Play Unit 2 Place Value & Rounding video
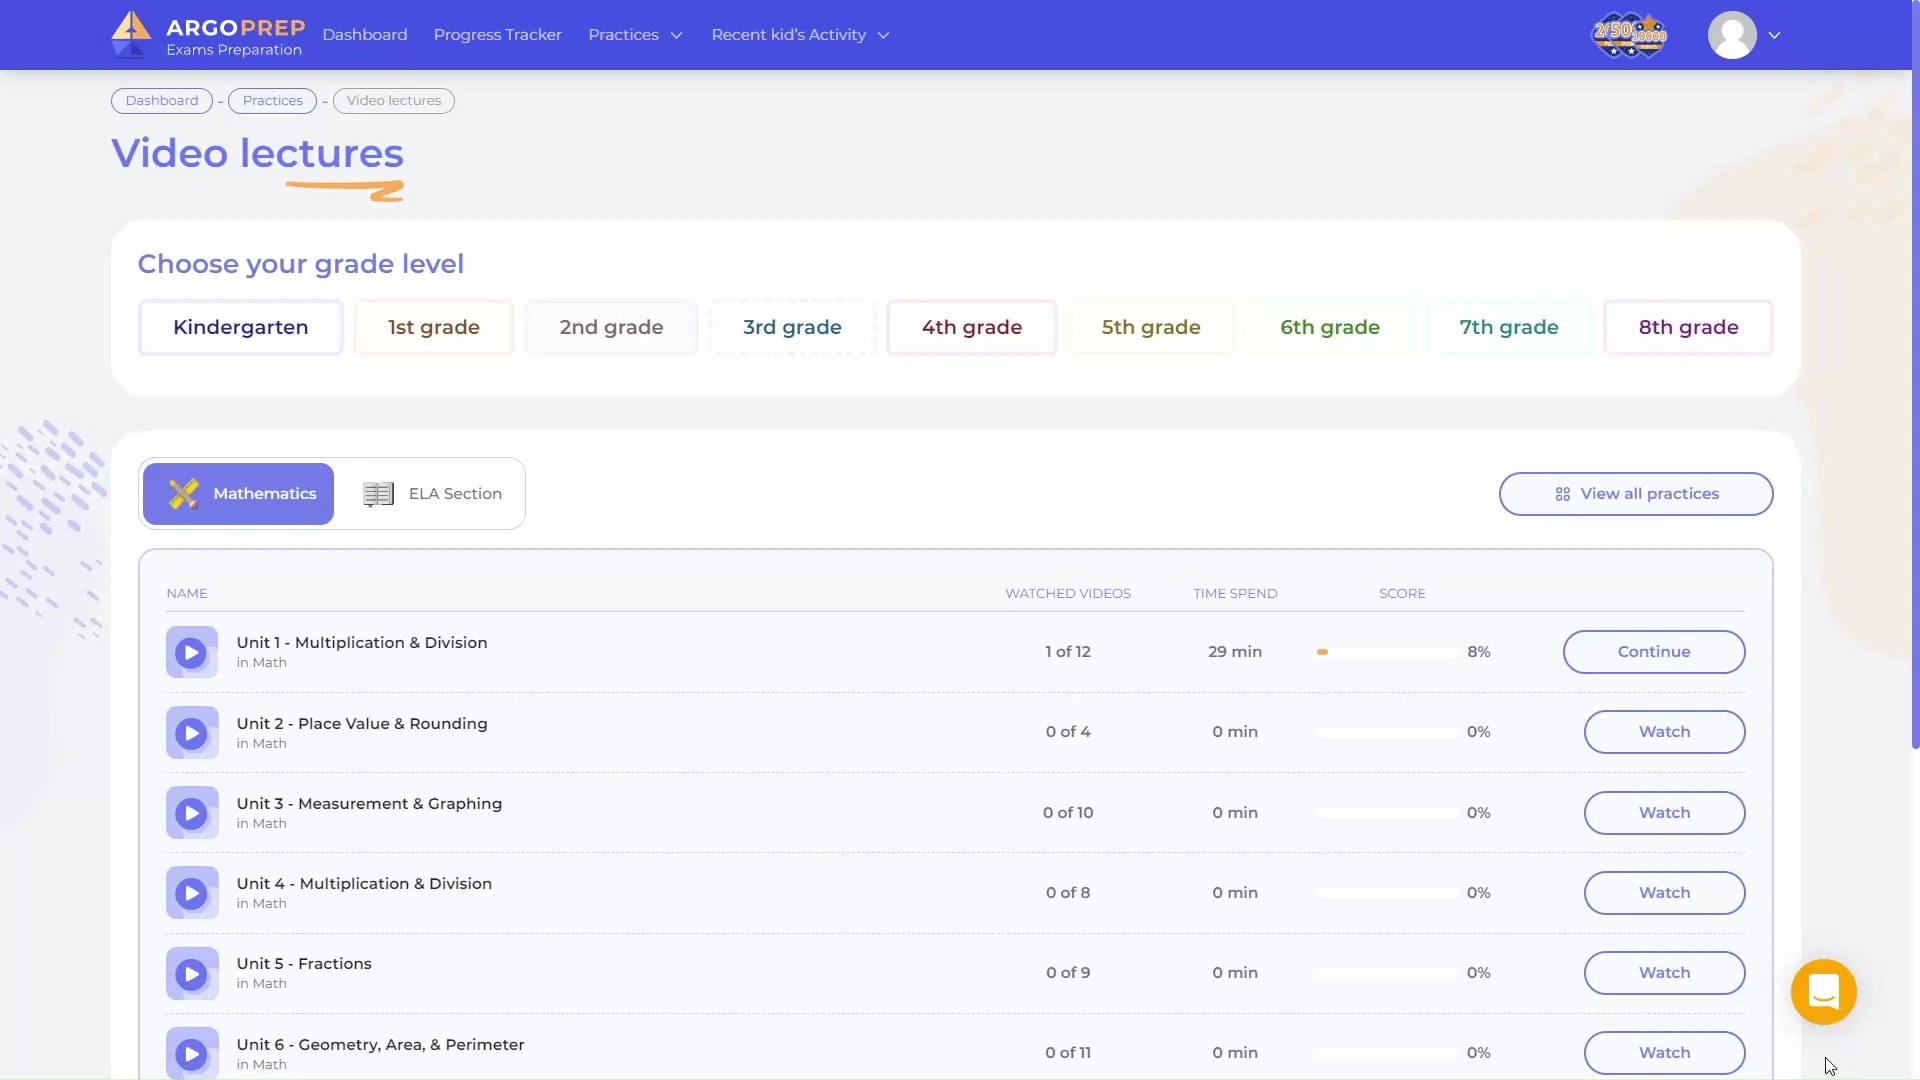 click(x=191, y=733)
